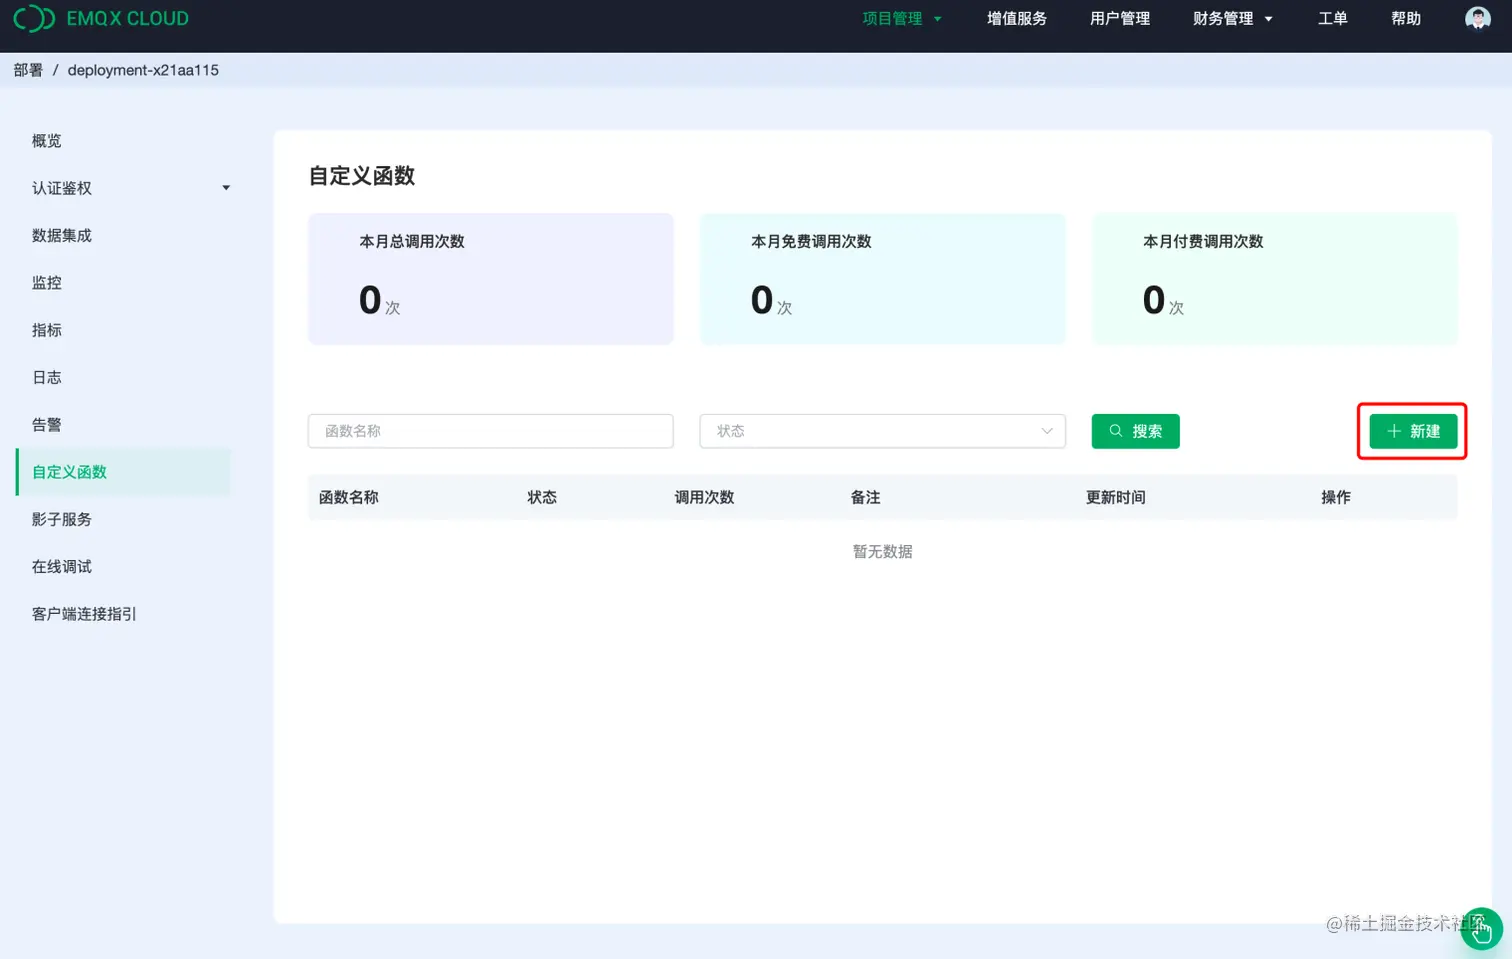Open the 帮助 page

coord(1405,18)
